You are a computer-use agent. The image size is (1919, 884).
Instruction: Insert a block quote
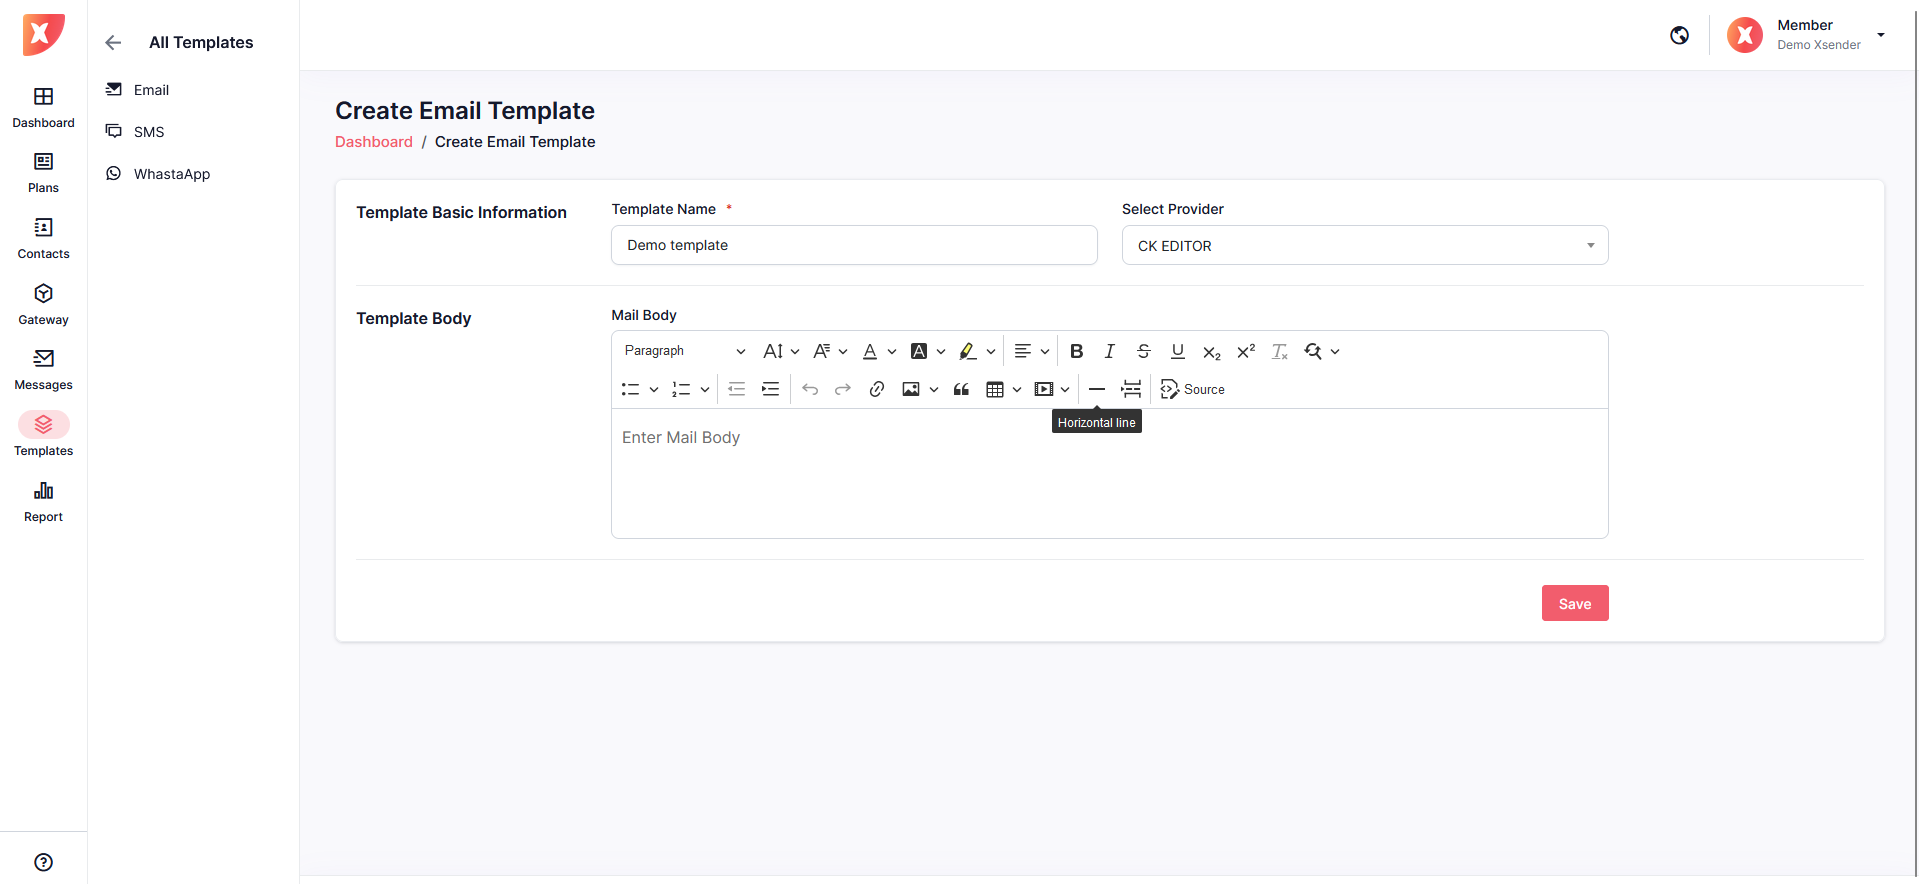[961, 389]
